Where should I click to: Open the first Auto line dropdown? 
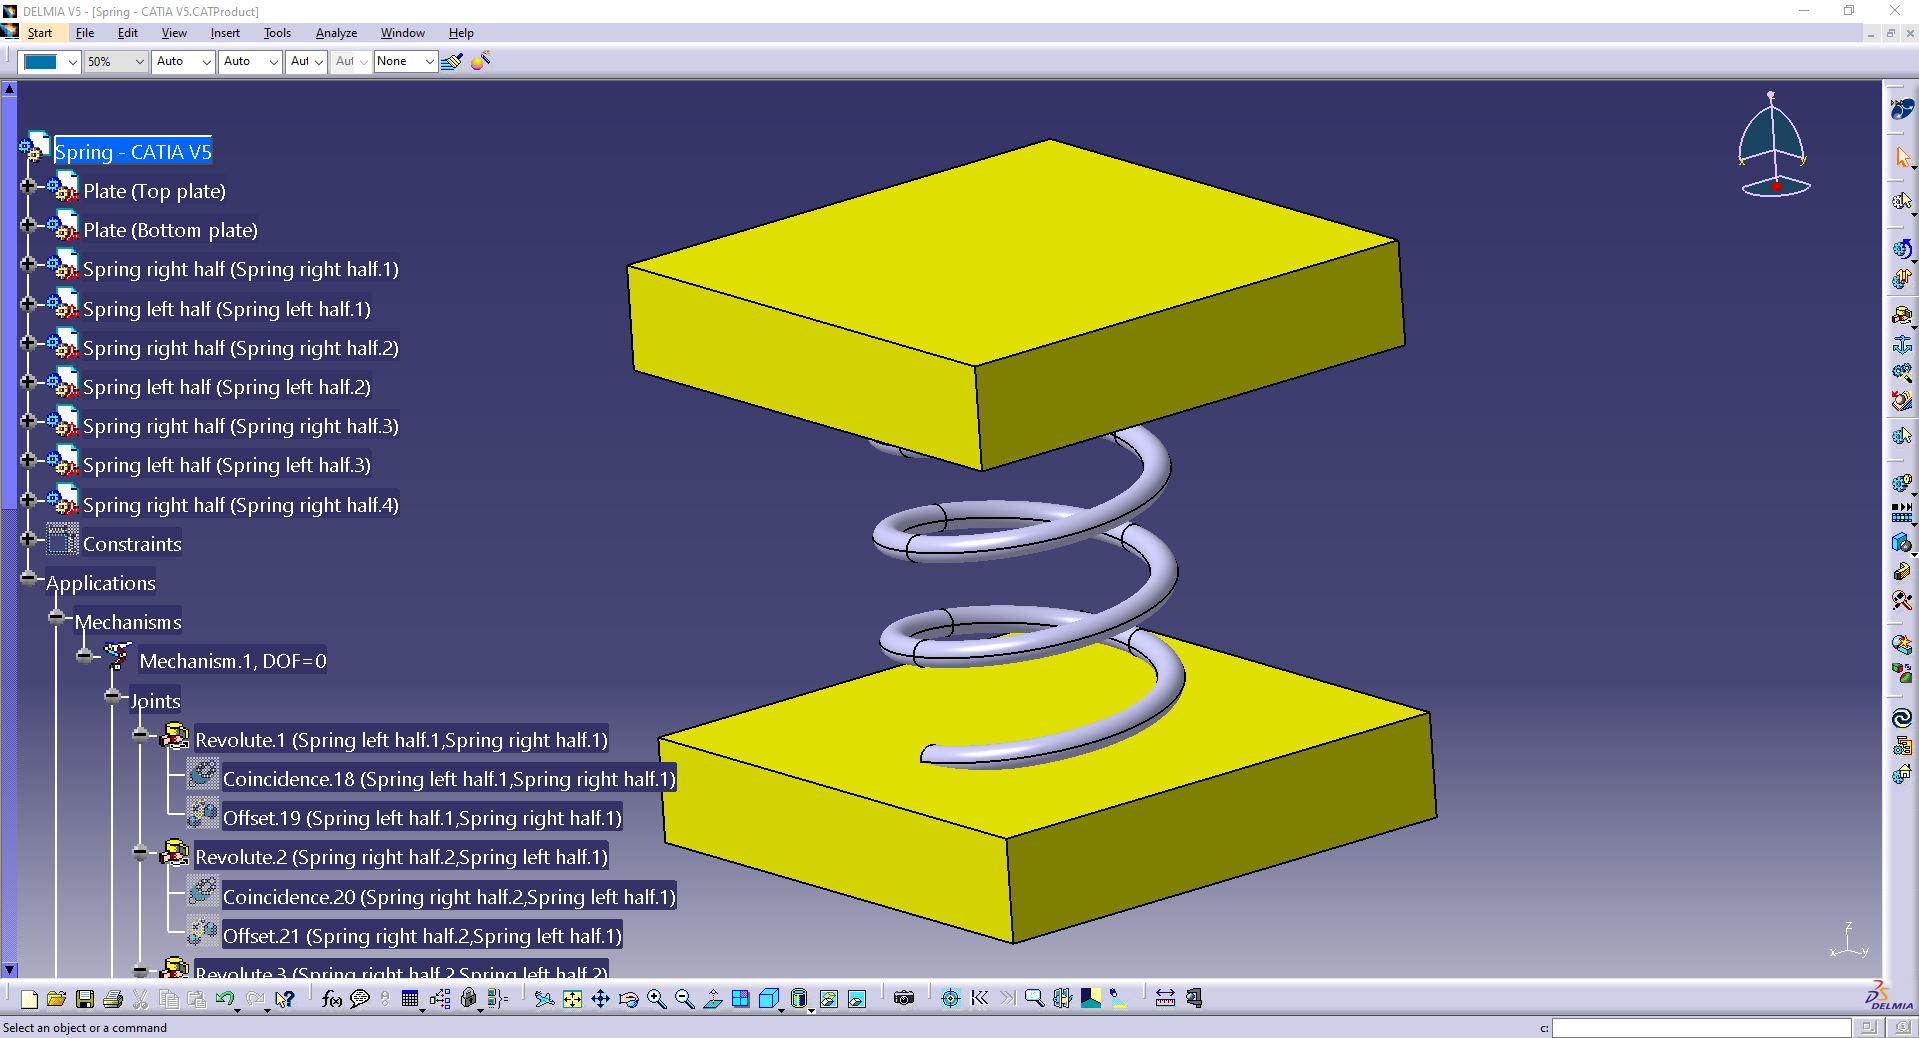(207, 62)
